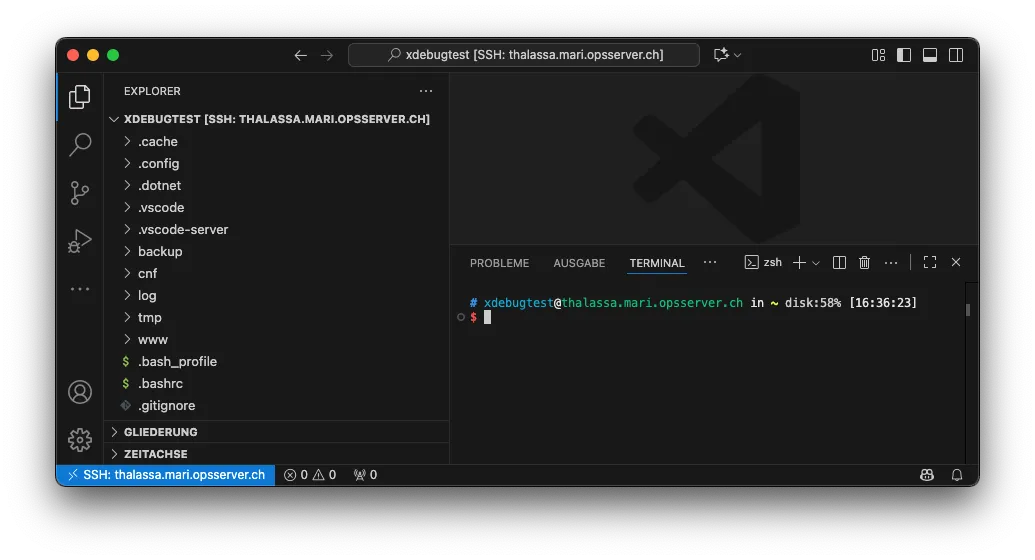1035x560 pixels.
Task: Open the chat dropdown arrow beside Copilot icon
Action: (x=738, y=55)
